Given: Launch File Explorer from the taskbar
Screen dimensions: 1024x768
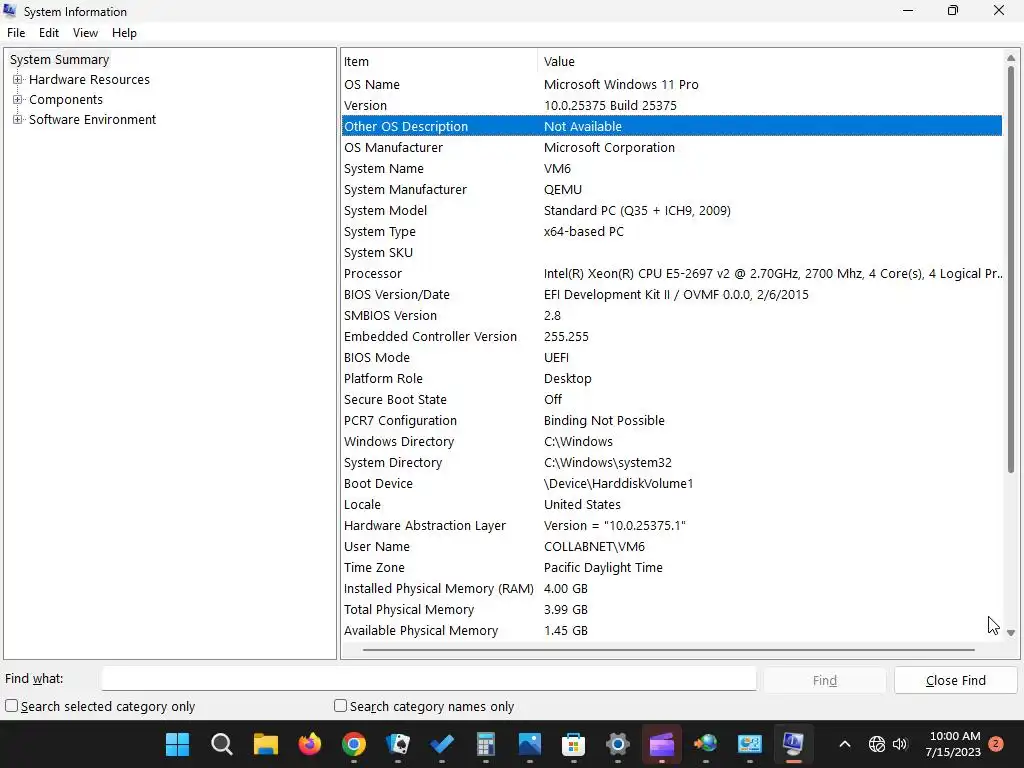Looking at the screenshot, I should [266, 744].
